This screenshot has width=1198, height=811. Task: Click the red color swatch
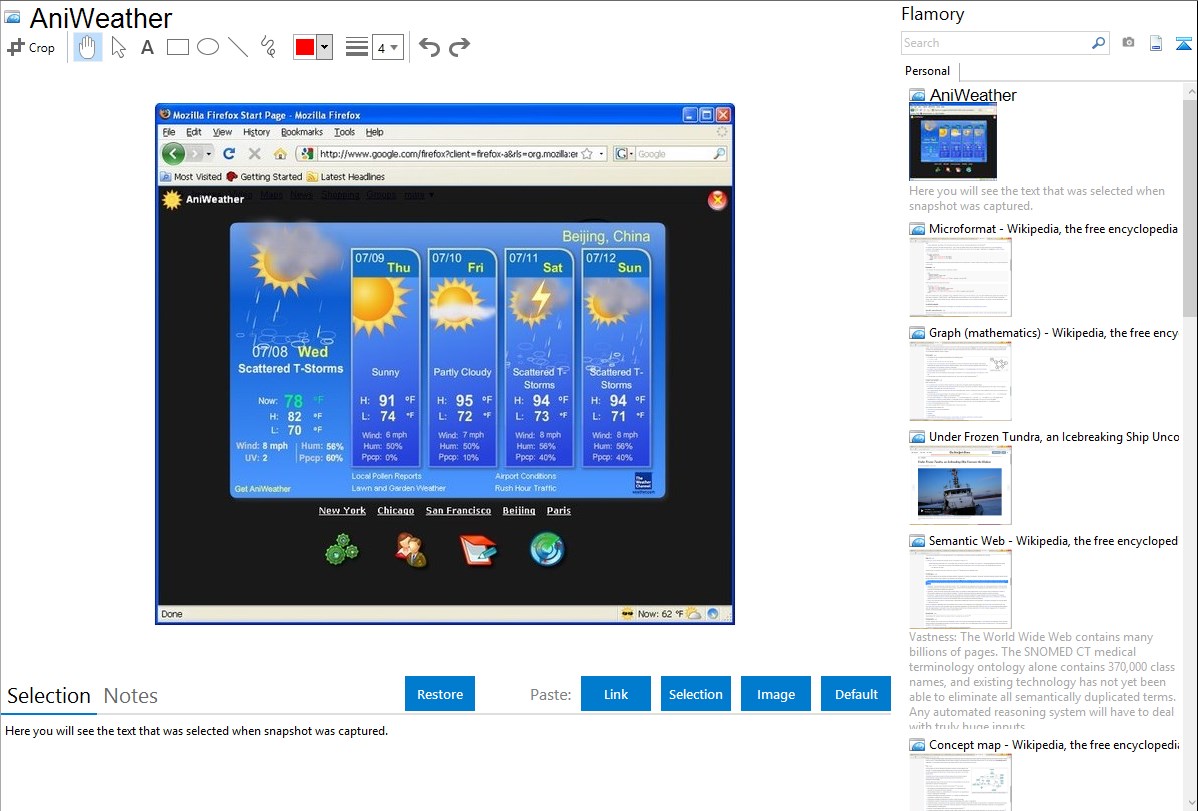pos(305,47)
